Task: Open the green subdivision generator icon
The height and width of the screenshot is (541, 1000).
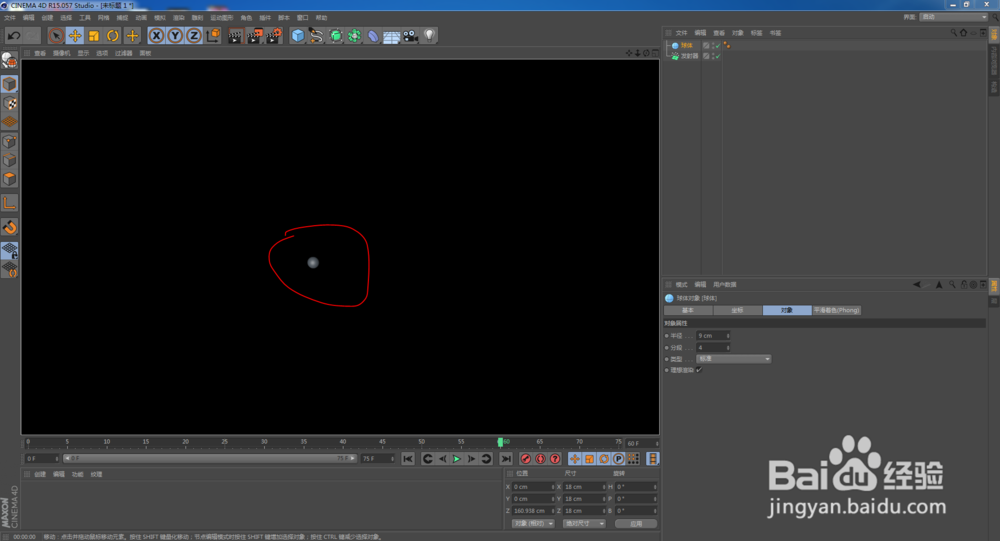Action: tap(335, 36)
